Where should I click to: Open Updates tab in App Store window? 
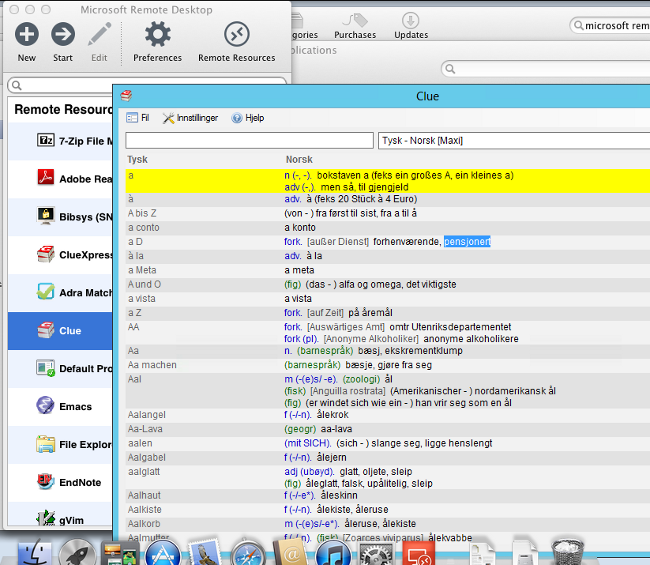click(411, 26)
